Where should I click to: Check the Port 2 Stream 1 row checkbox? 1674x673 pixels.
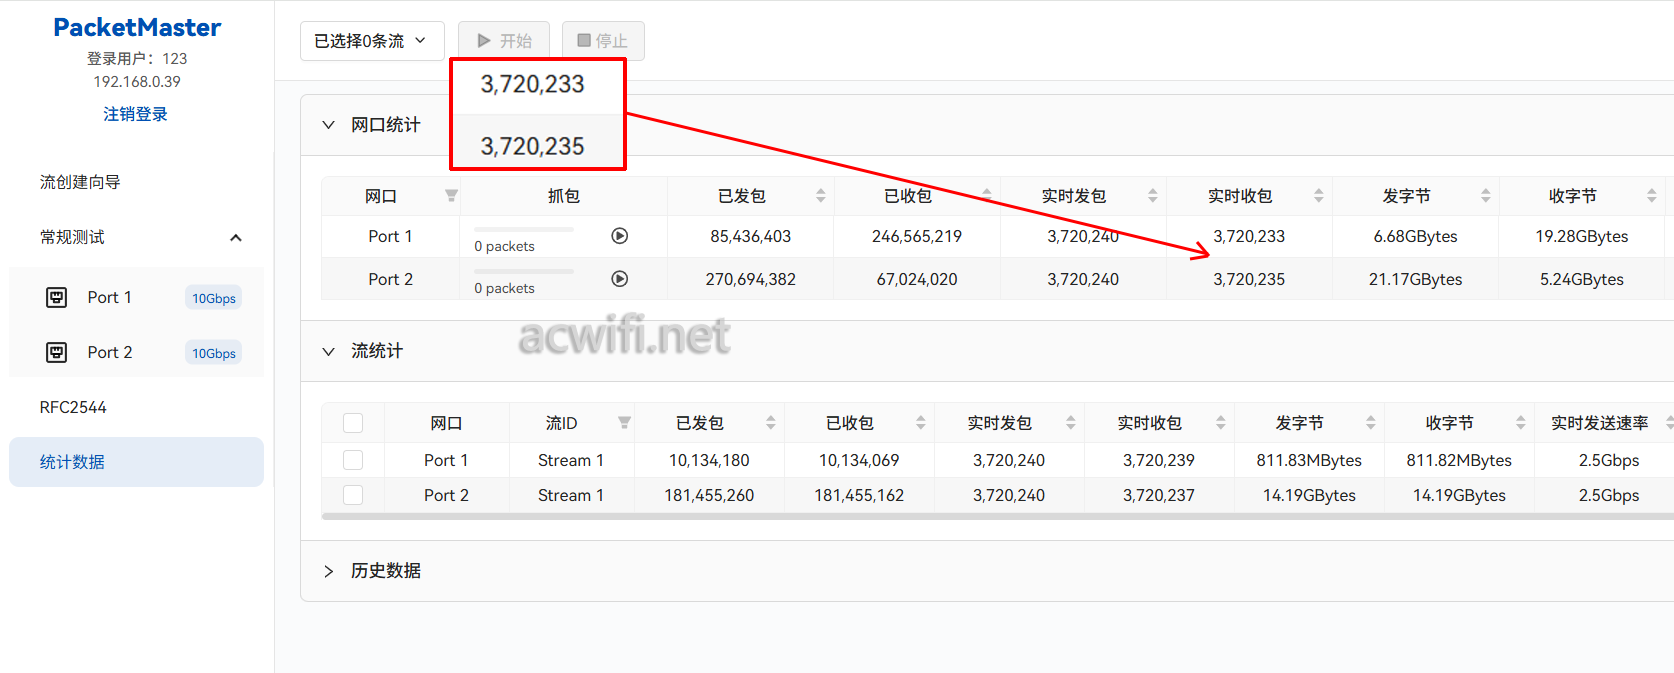click(x=353, y=495)
